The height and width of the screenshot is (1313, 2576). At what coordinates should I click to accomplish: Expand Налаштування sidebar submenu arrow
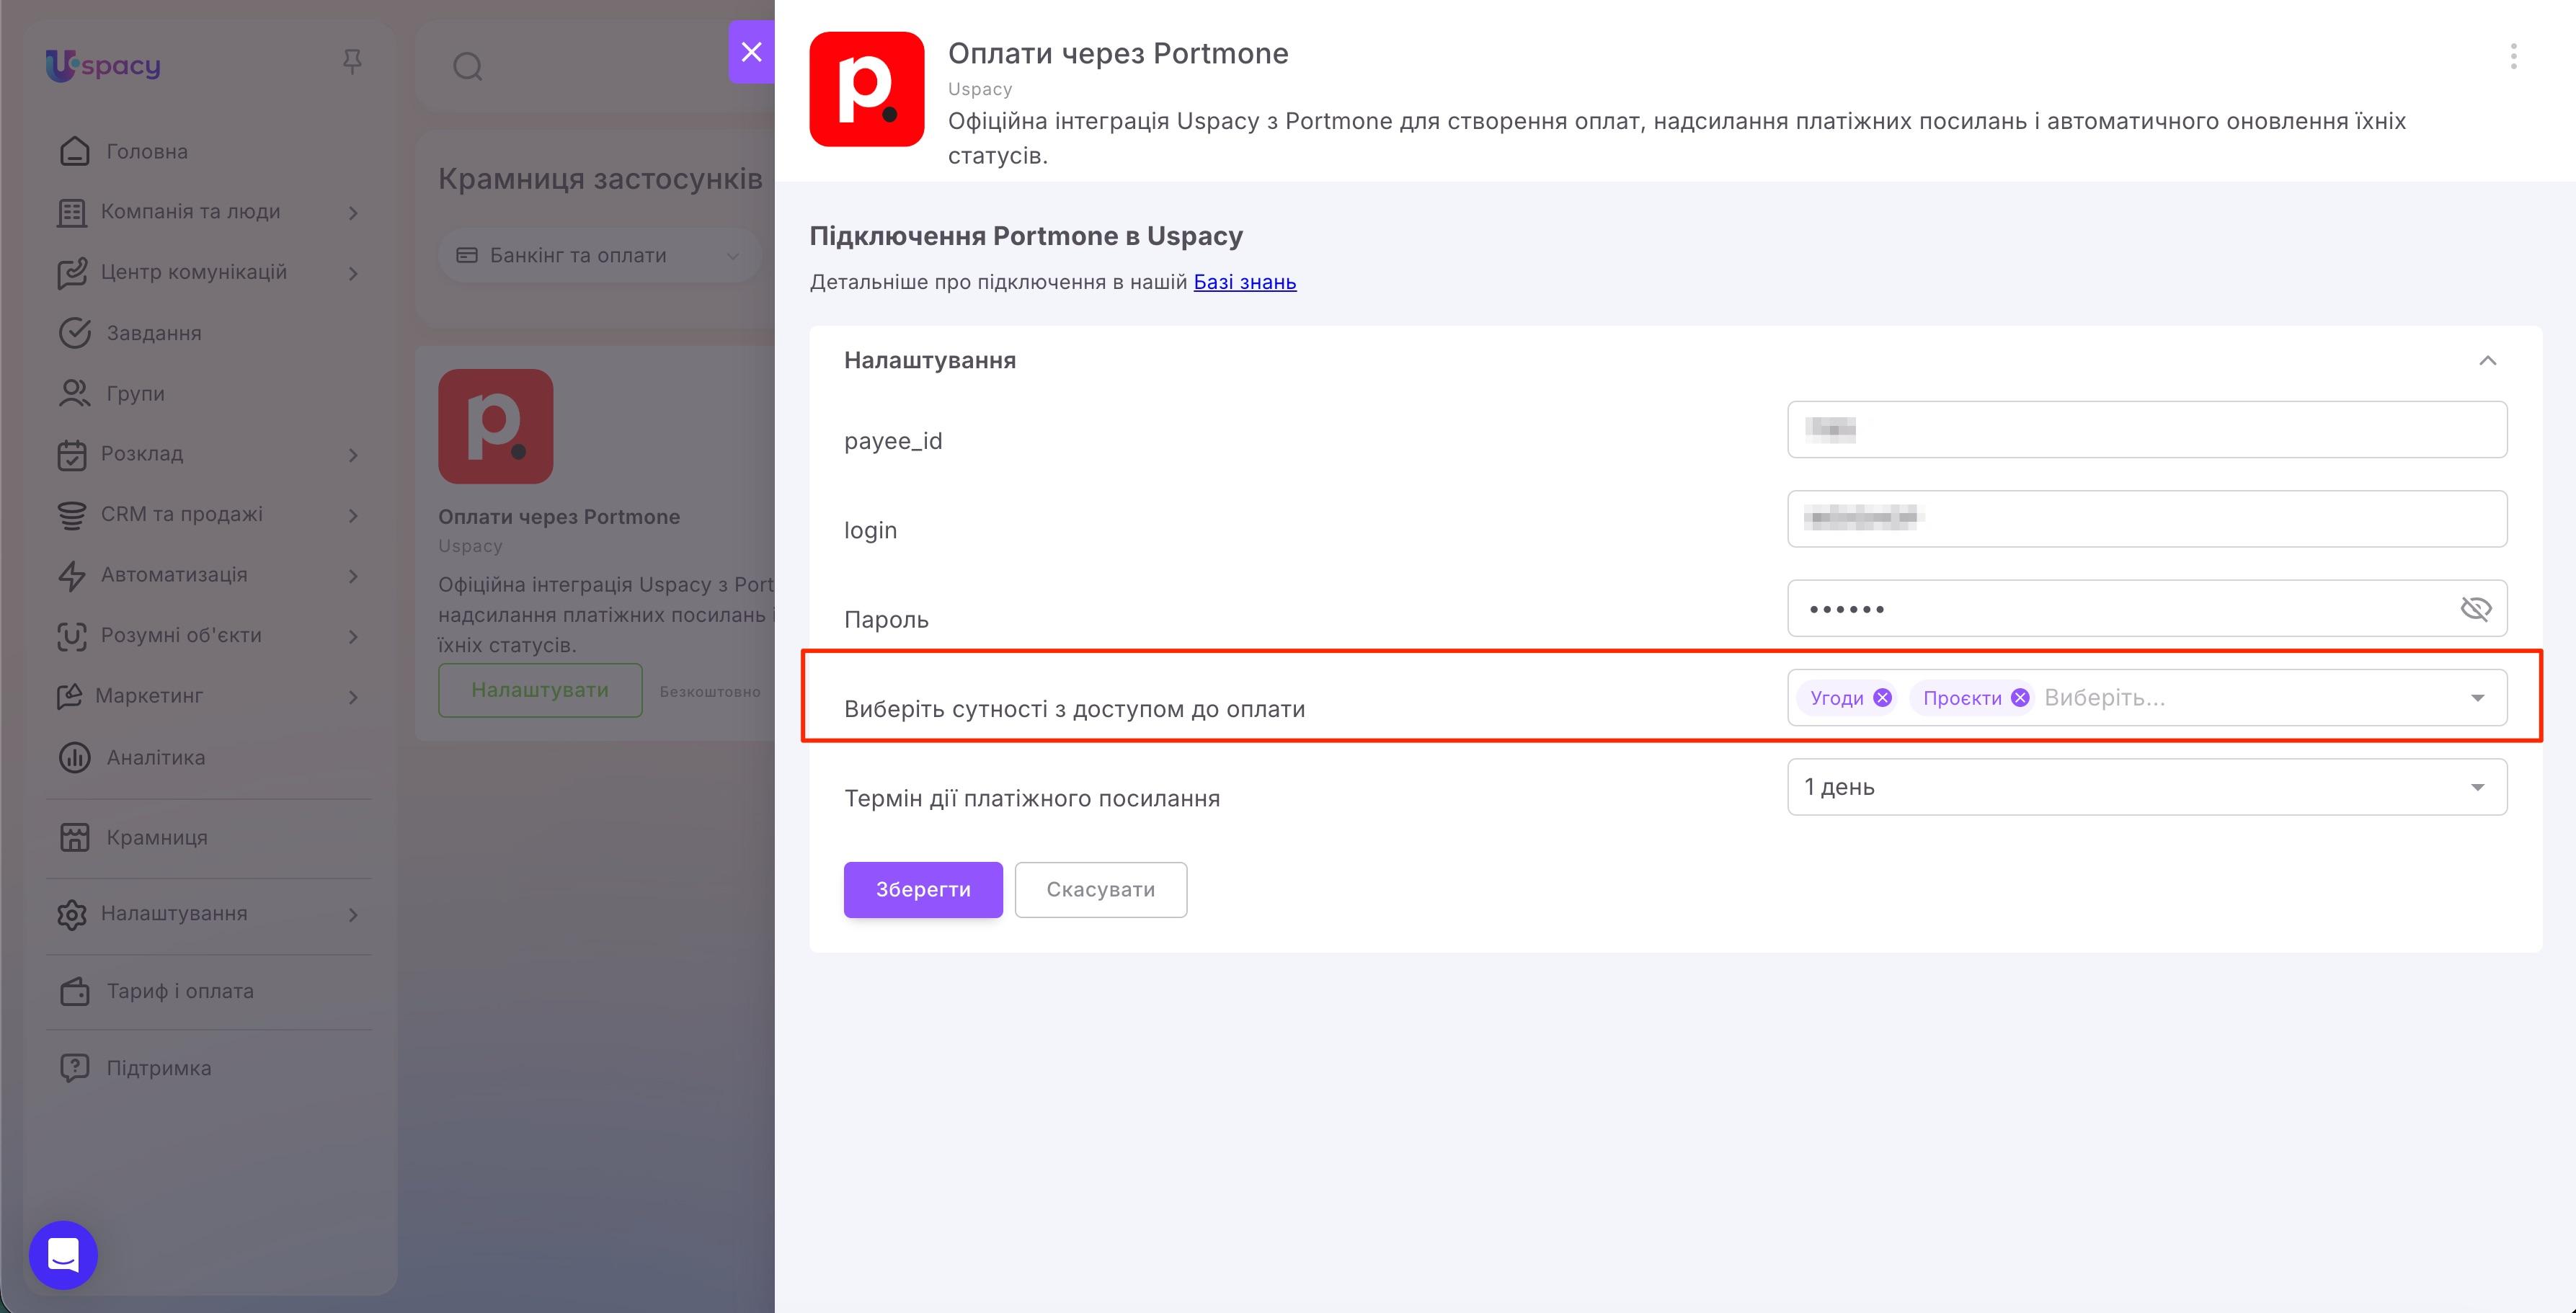click(x=353, y=915)
